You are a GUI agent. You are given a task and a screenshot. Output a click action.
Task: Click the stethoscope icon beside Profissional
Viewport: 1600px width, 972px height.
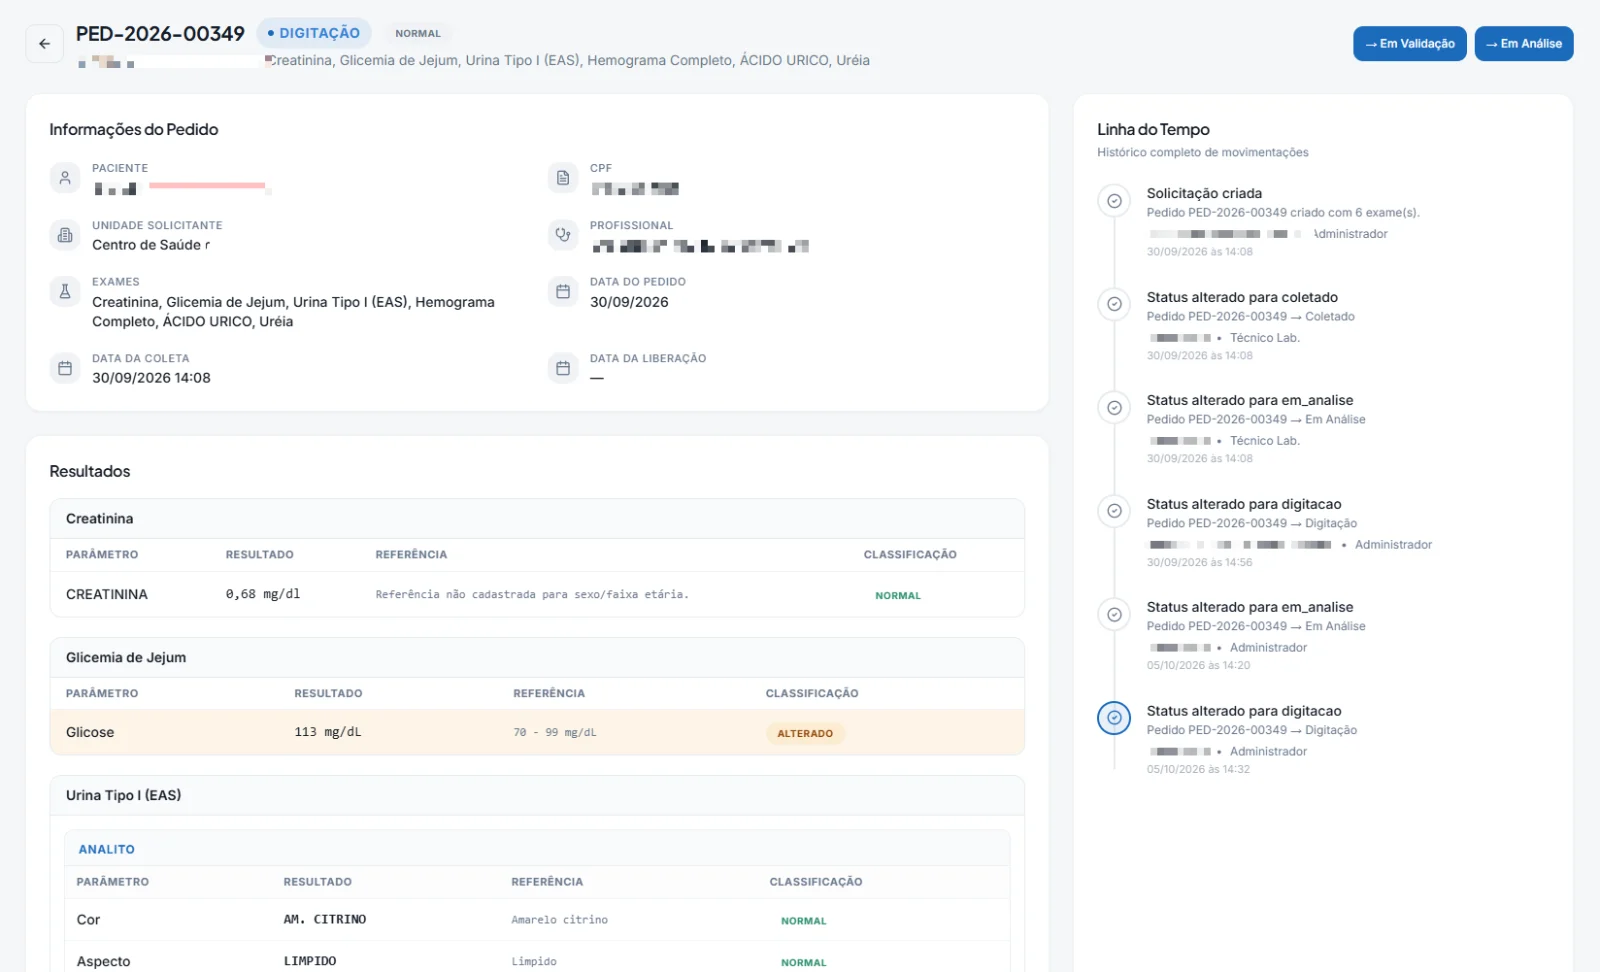coord(563,235)
